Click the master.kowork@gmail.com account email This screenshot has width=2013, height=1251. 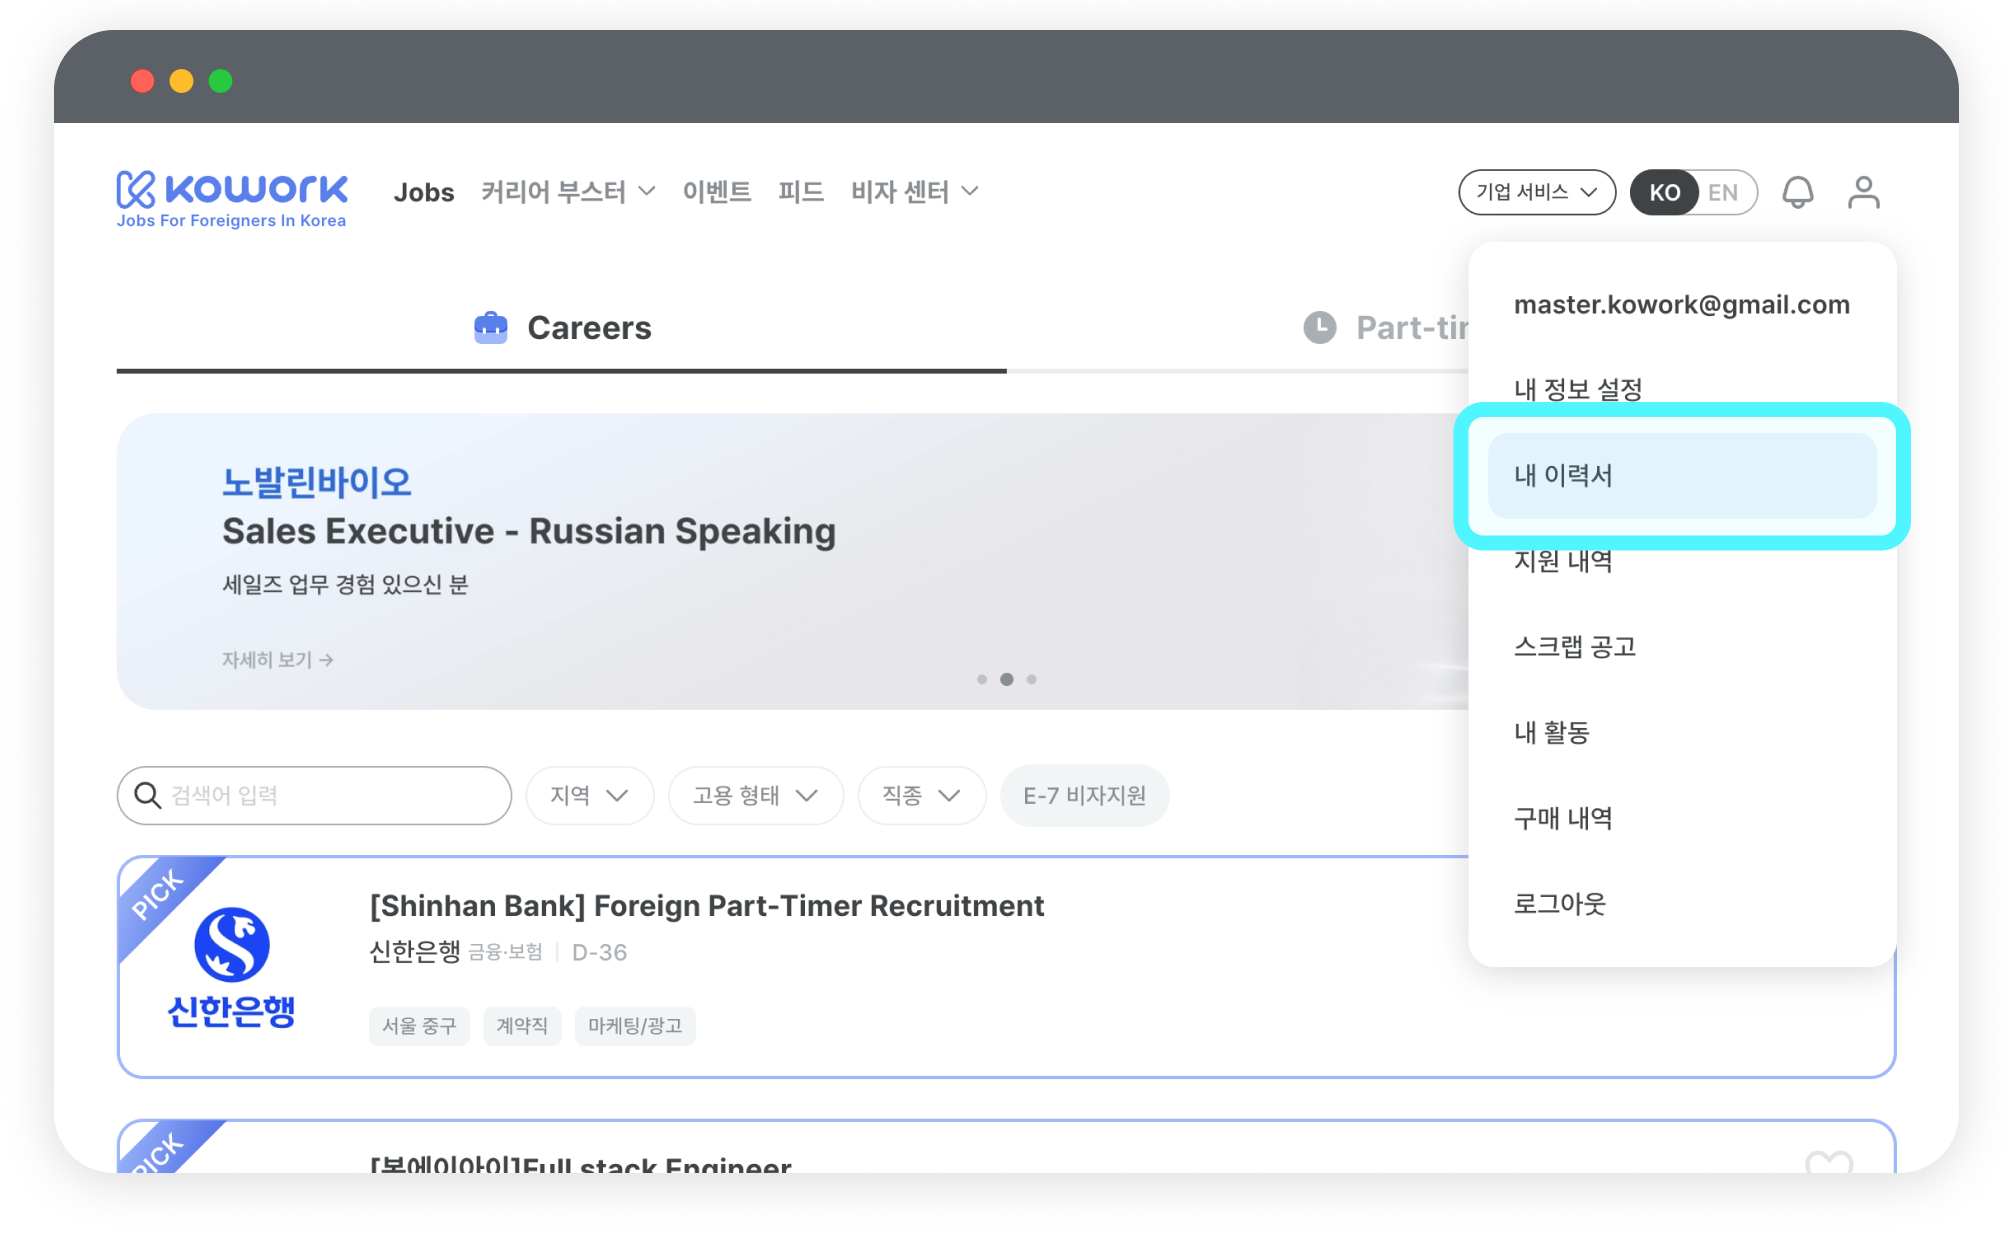pos(1682,305)
